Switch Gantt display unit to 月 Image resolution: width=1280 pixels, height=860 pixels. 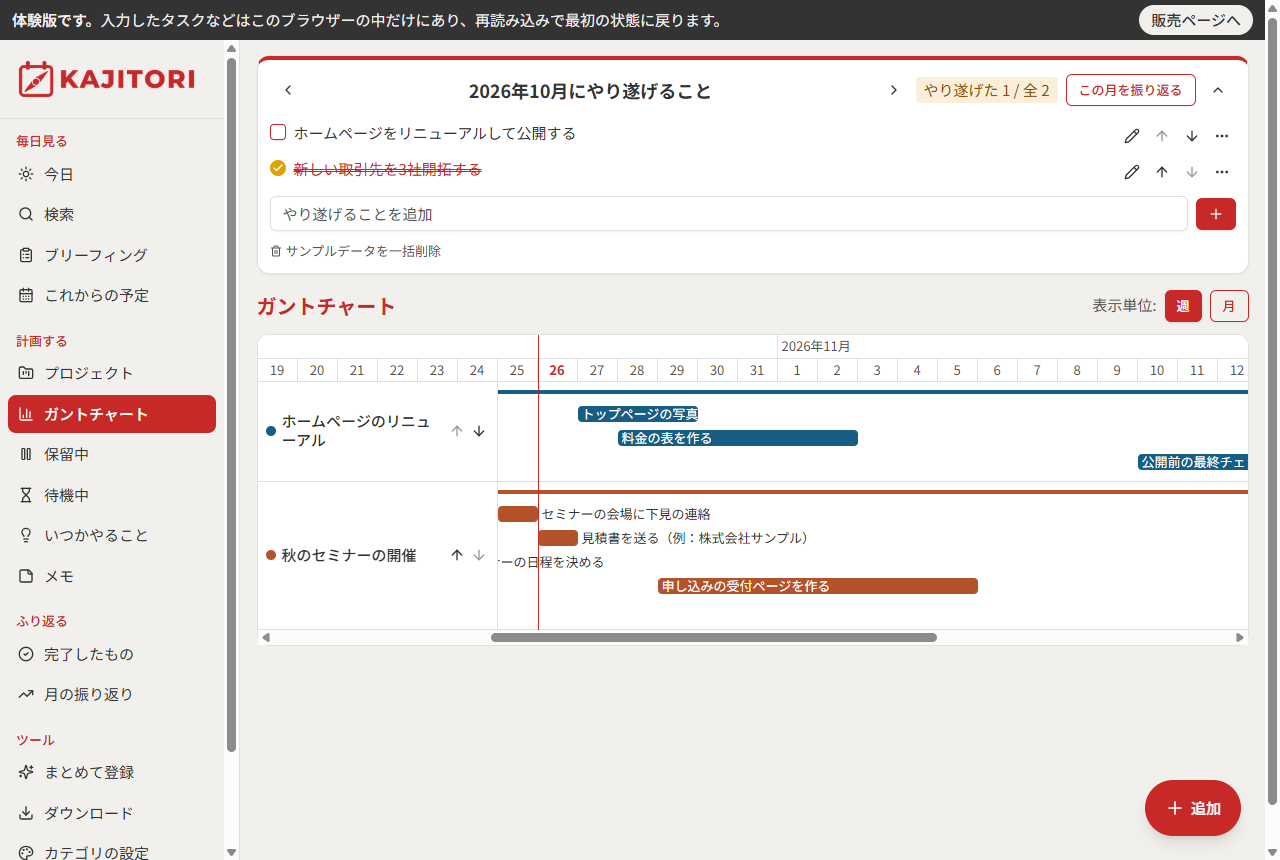[1229, 306]
